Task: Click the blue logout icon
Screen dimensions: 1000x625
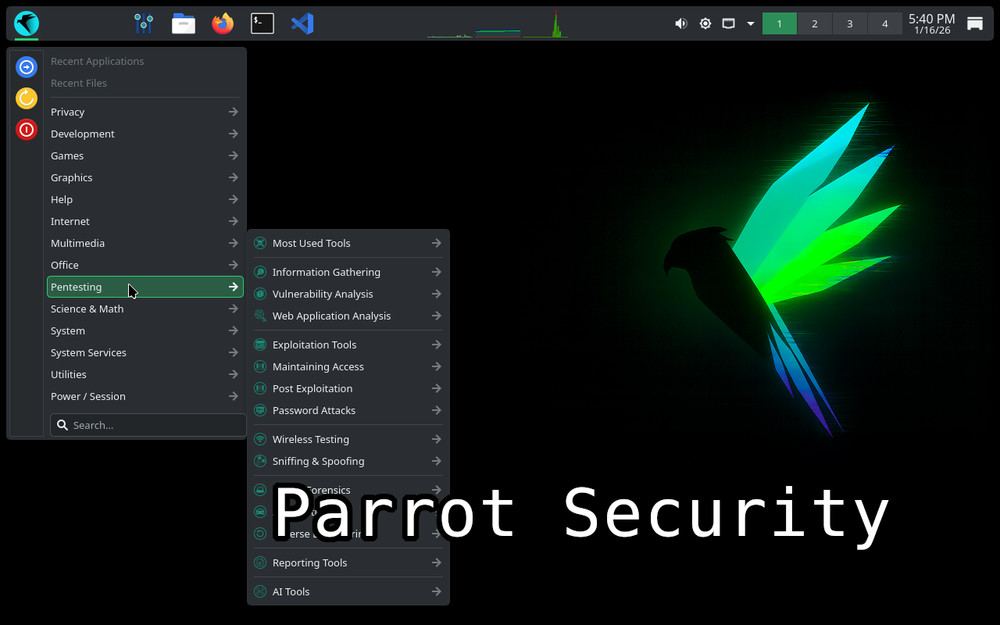Action: pos(27,67)
